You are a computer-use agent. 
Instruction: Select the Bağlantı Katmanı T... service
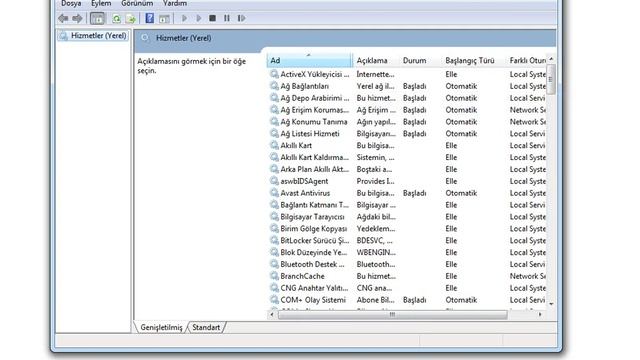315,204
